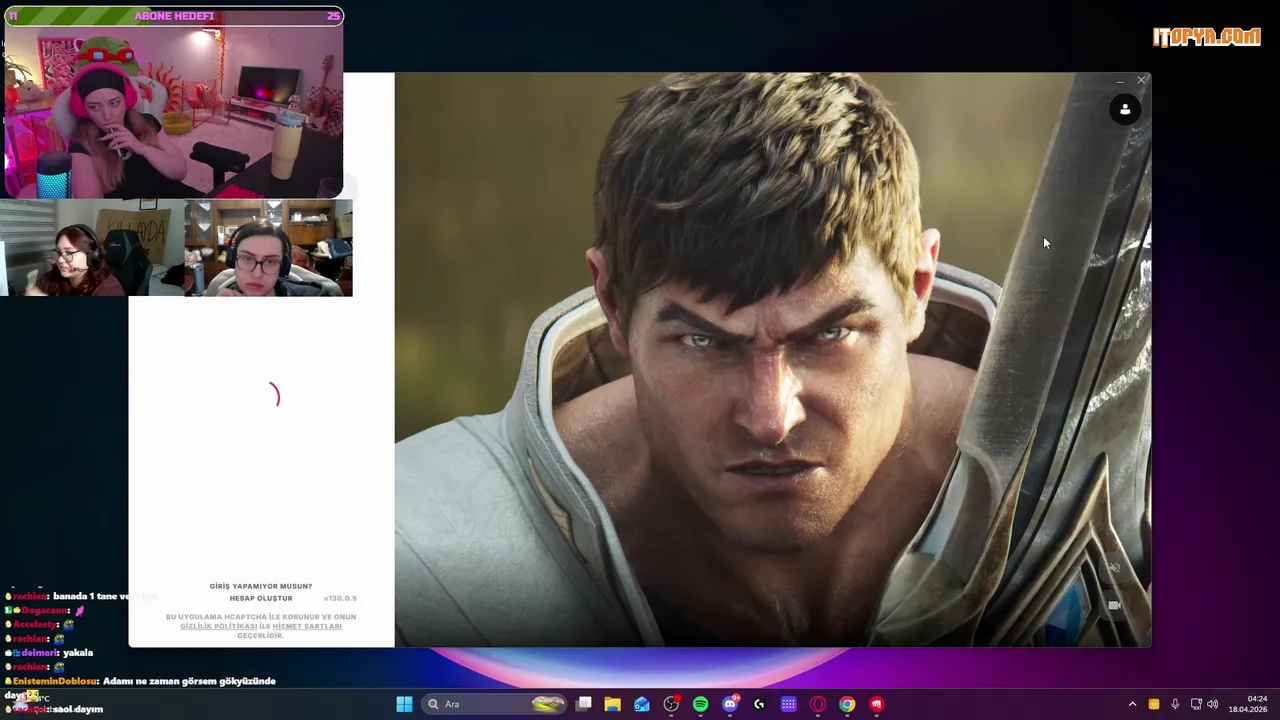
Task: Click the 'HESAP OLUŞTUR' link
Action: (261, 598)
